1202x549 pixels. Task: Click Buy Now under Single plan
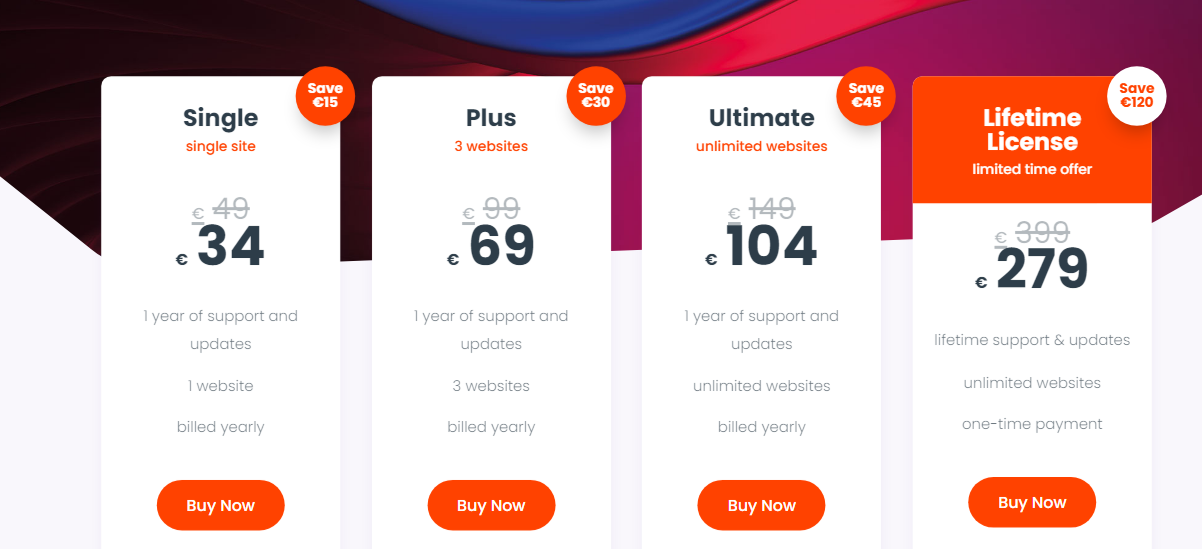[x=220, y=505]
